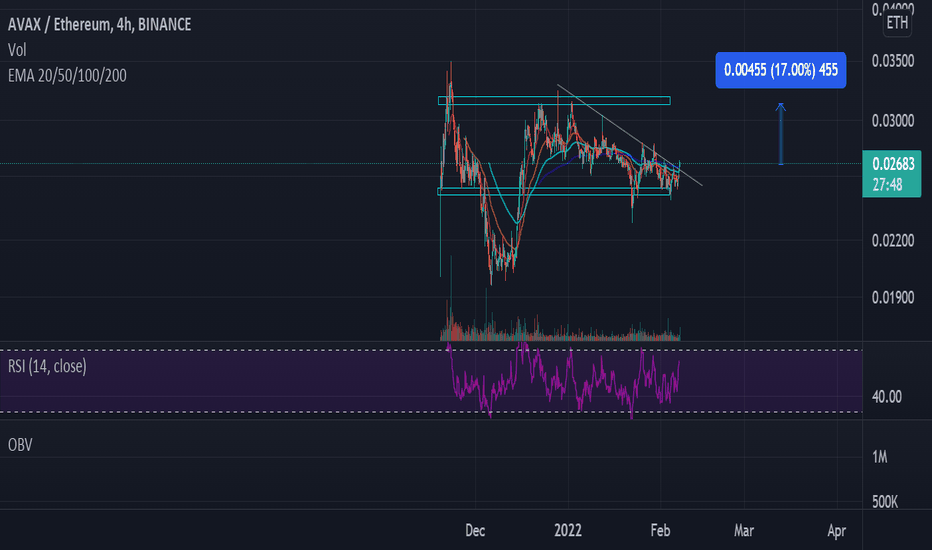
Task: Click the 0.00455 (17.00%) 455 measurement label
Action: tap(780, 70)
